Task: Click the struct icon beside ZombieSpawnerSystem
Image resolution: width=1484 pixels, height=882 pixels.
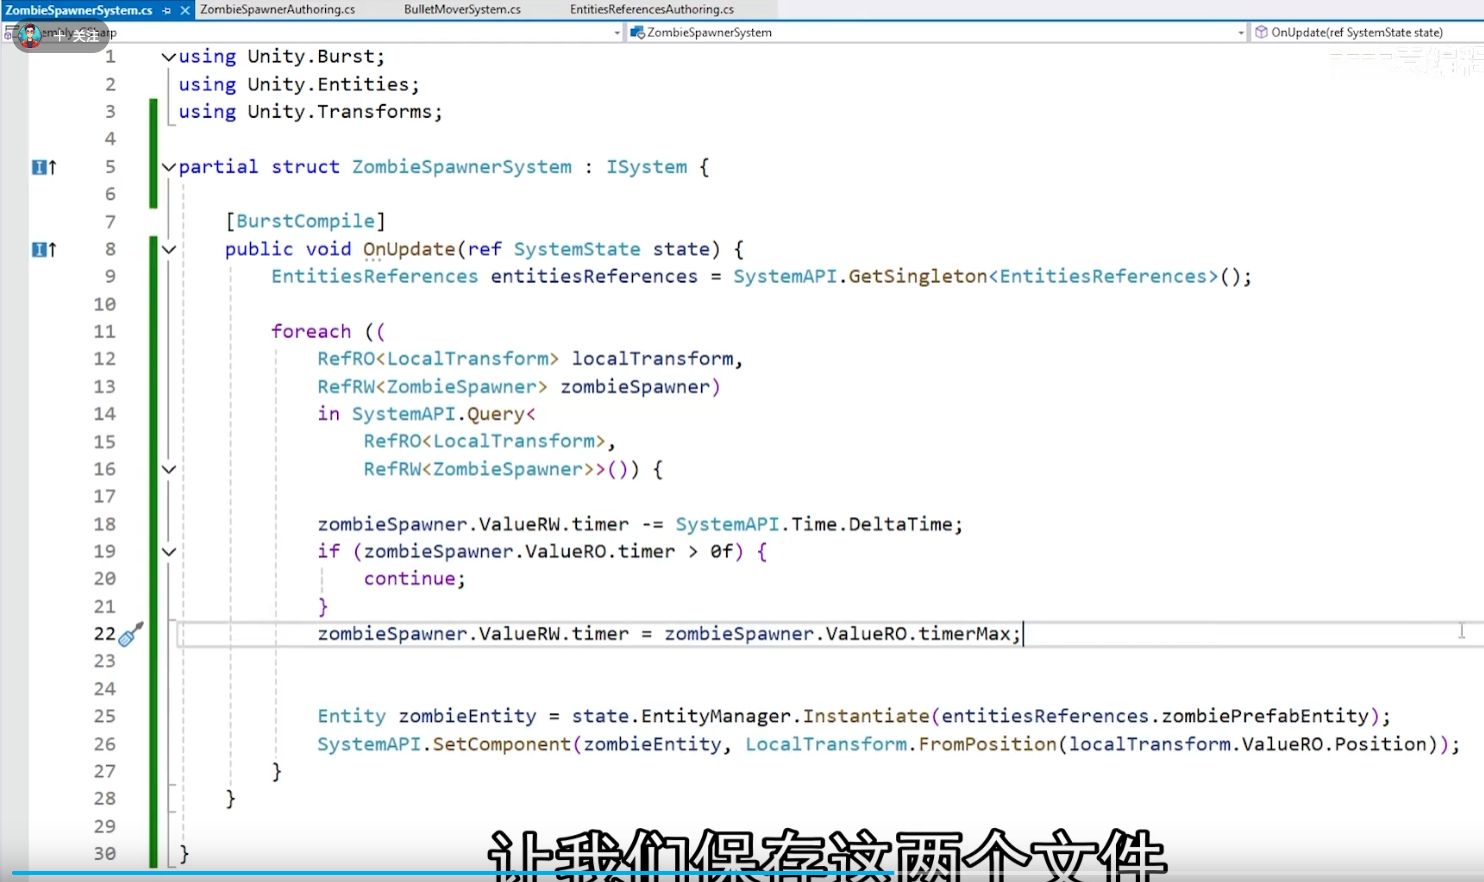Action: pyautogui.click(x=637, y=32)
